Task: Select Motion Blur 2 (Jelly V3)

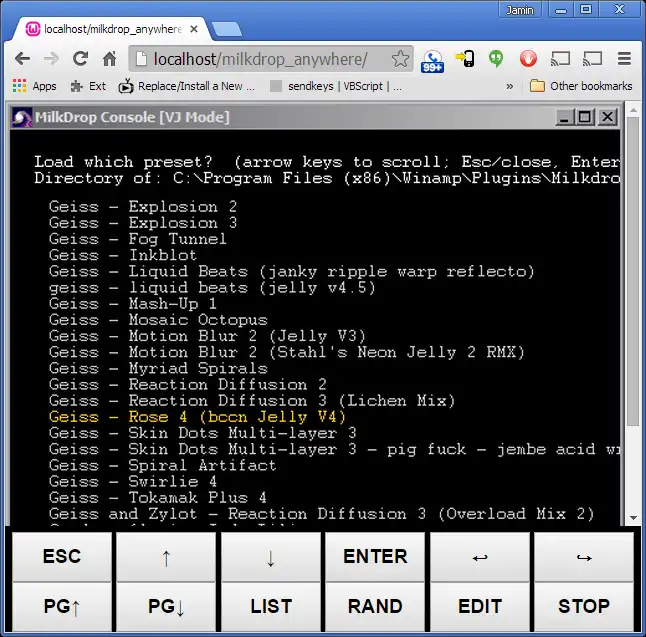Action: [x=207, y=336]
